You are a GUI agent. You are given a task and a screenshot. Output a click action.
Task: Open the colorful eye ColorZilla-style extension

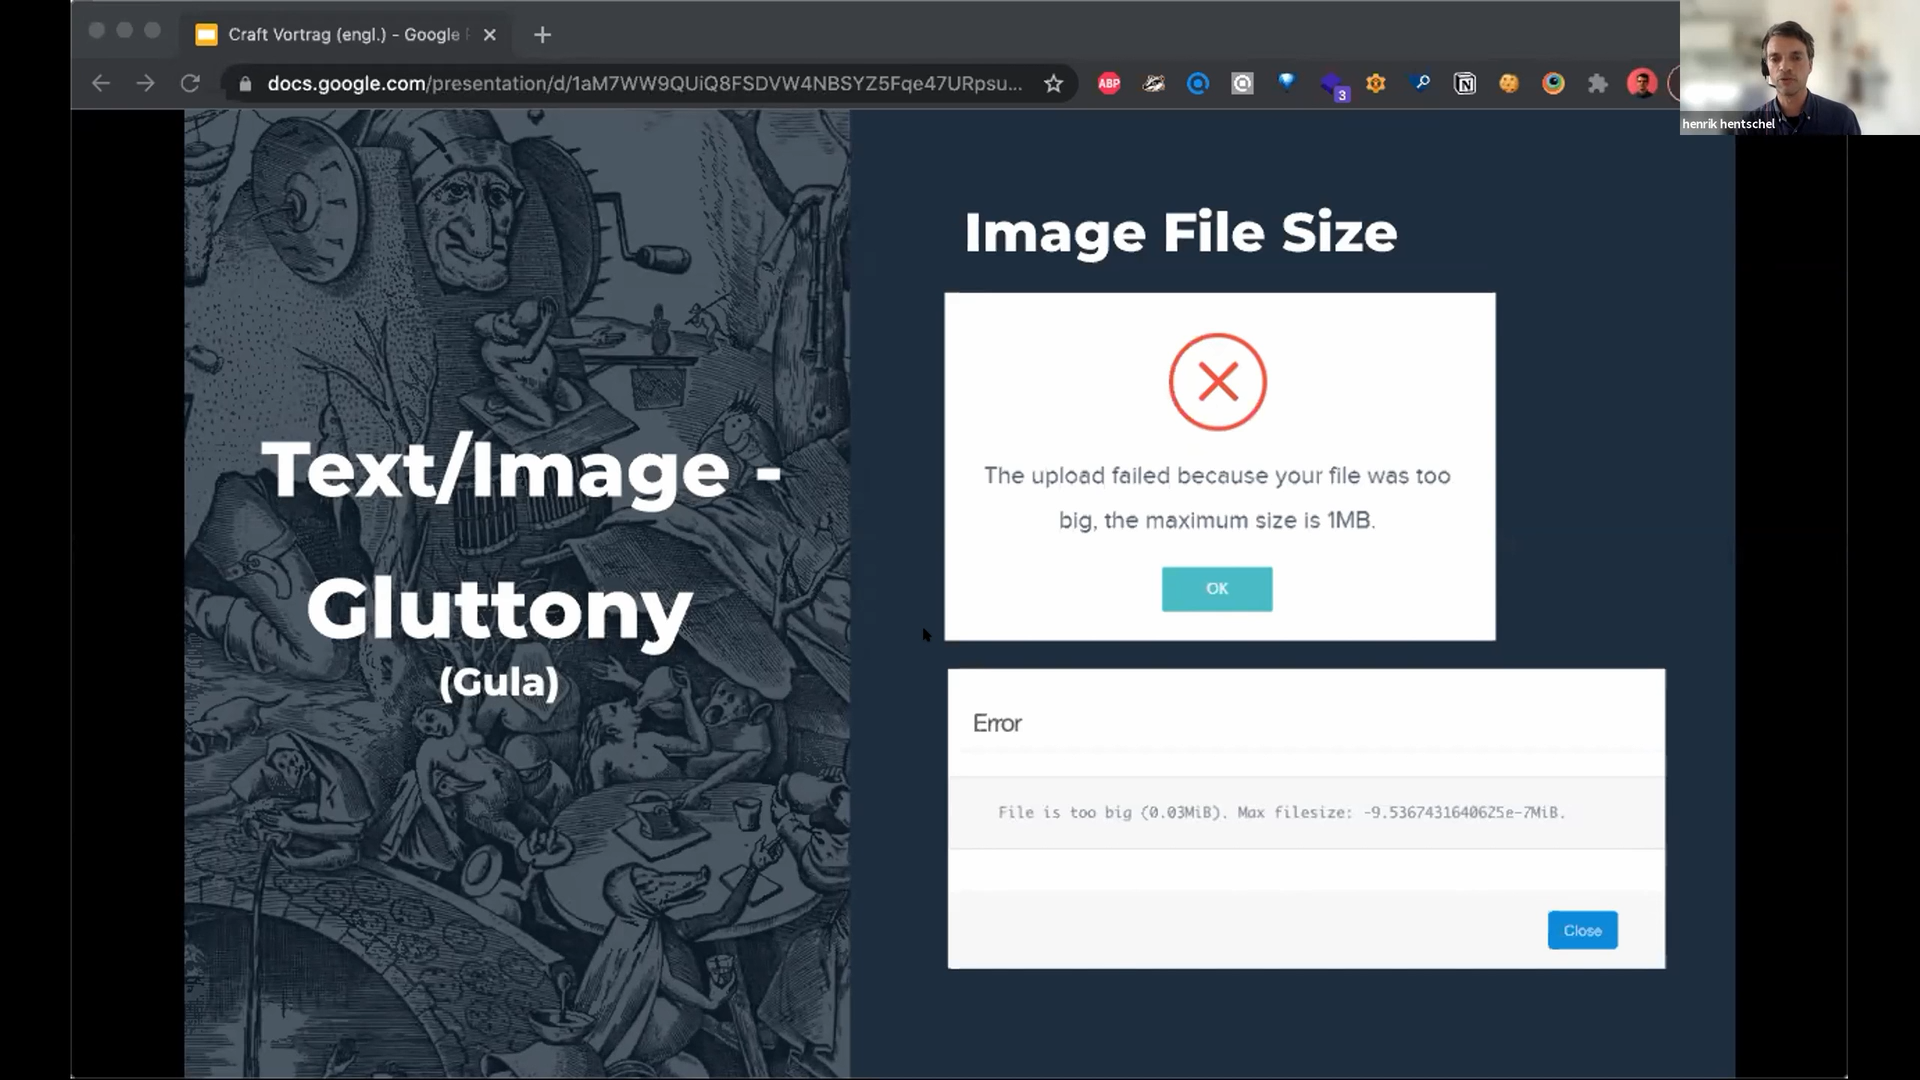coord(1553,84)
